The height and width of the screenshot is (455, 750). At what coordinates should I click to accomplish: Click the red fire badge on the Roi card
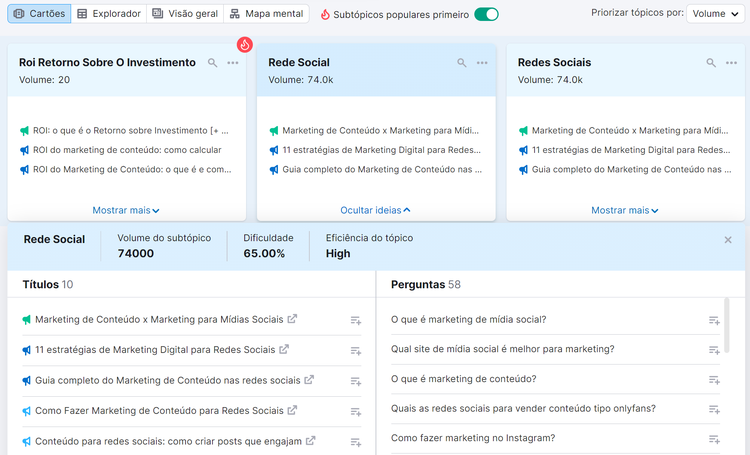coord(244,45)
